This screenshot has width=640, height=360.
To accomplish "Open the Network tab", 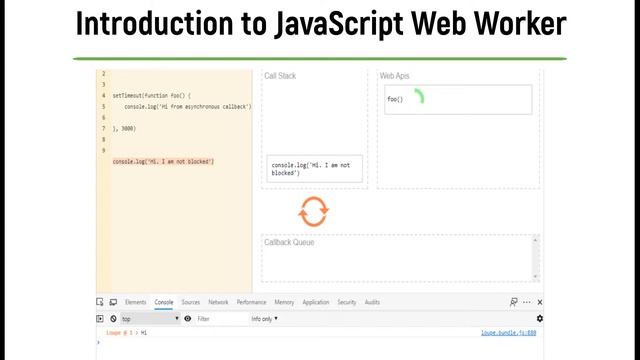I will coord(218,302).
